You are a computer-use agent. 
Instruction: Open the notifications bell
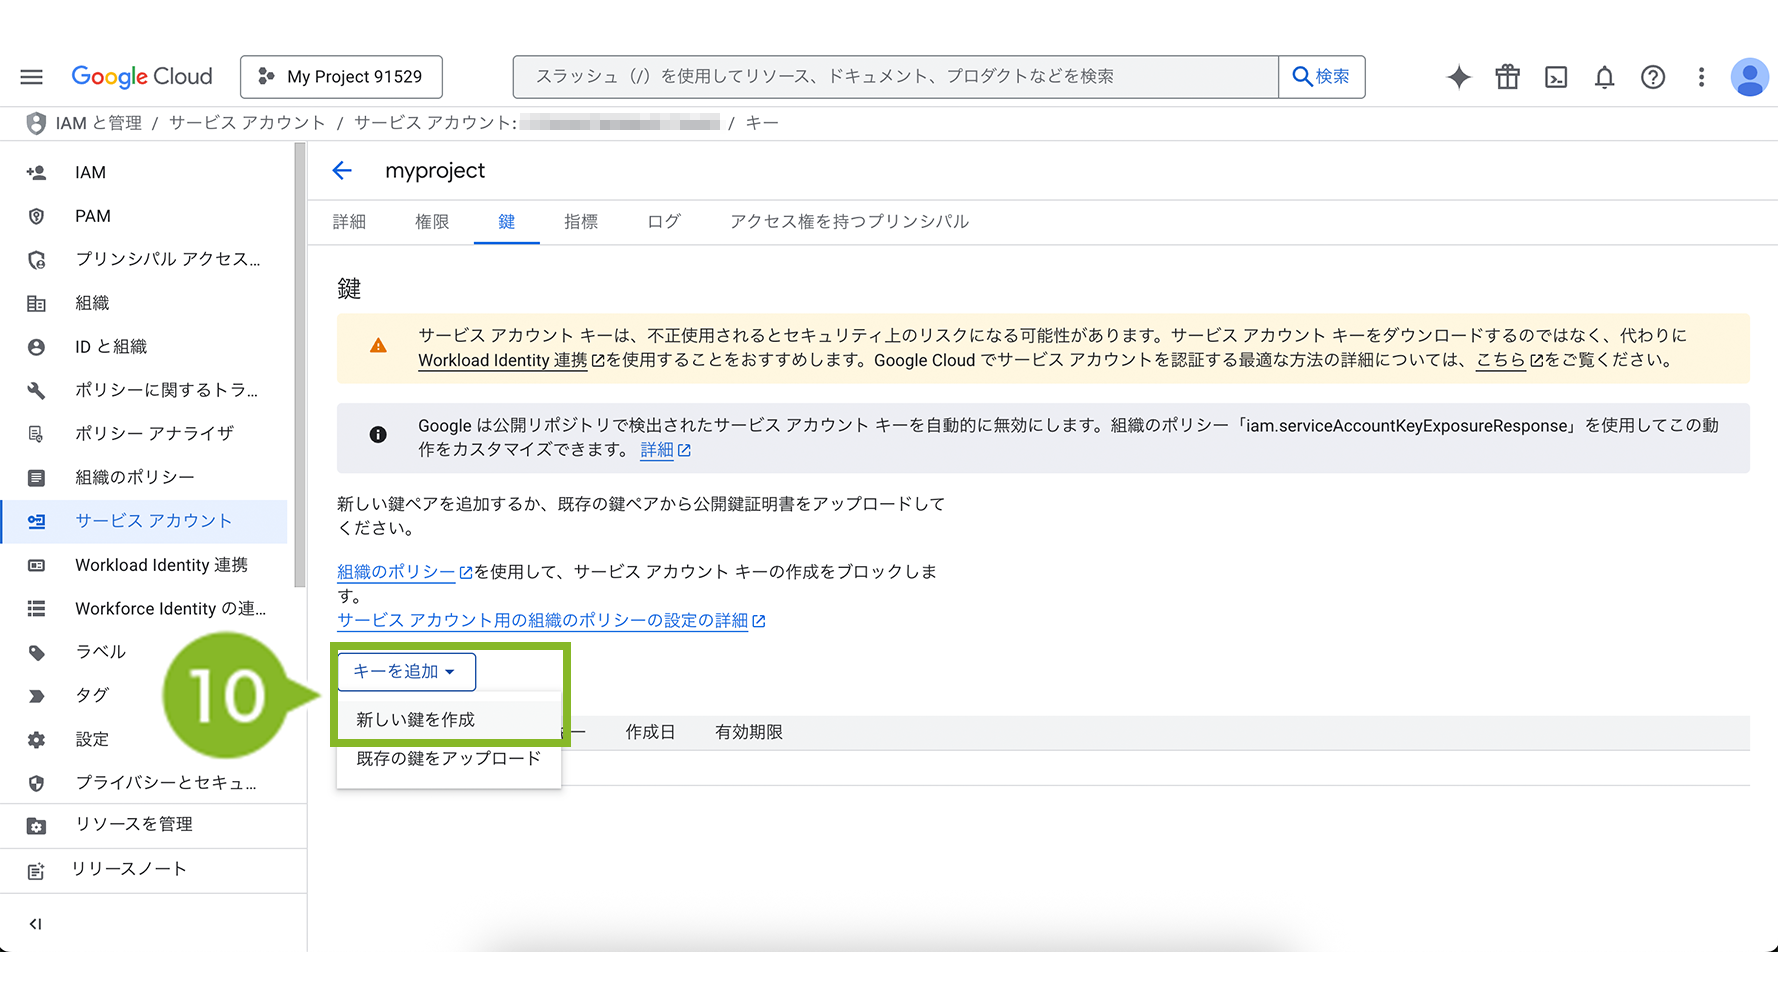(1604, 77)
